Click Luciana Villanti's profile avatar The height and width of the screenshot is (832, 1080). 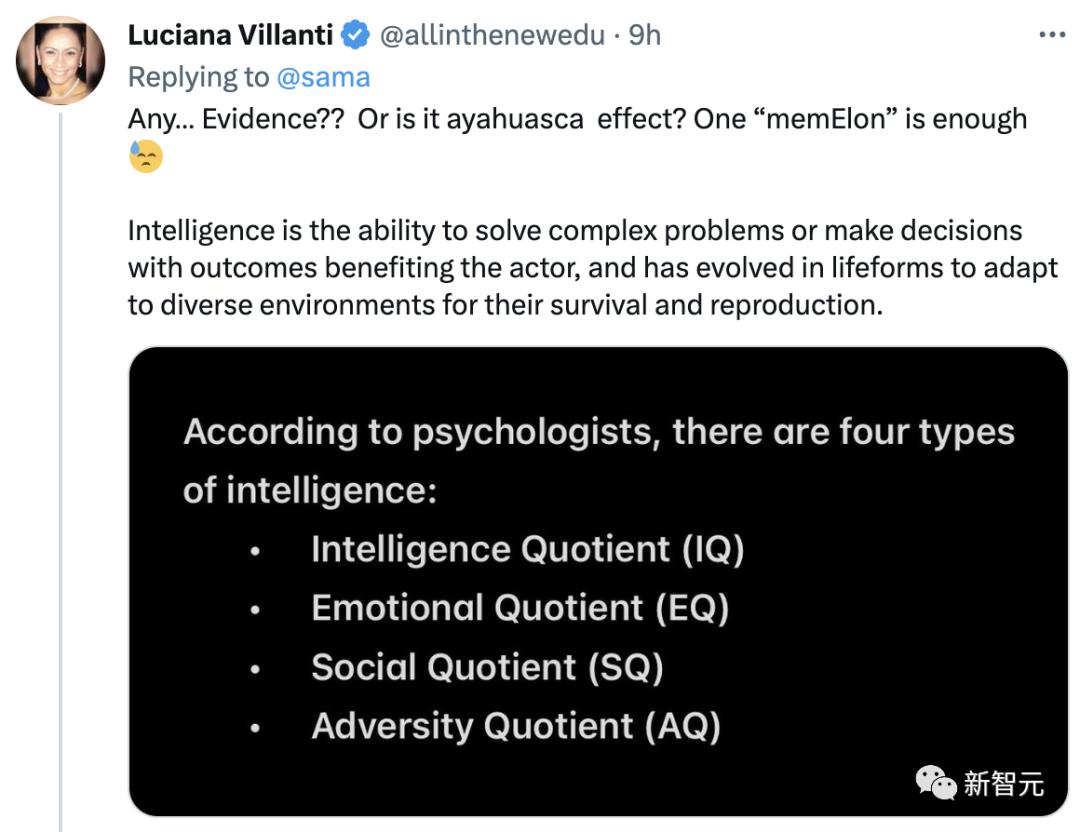(x=60, y=60)
